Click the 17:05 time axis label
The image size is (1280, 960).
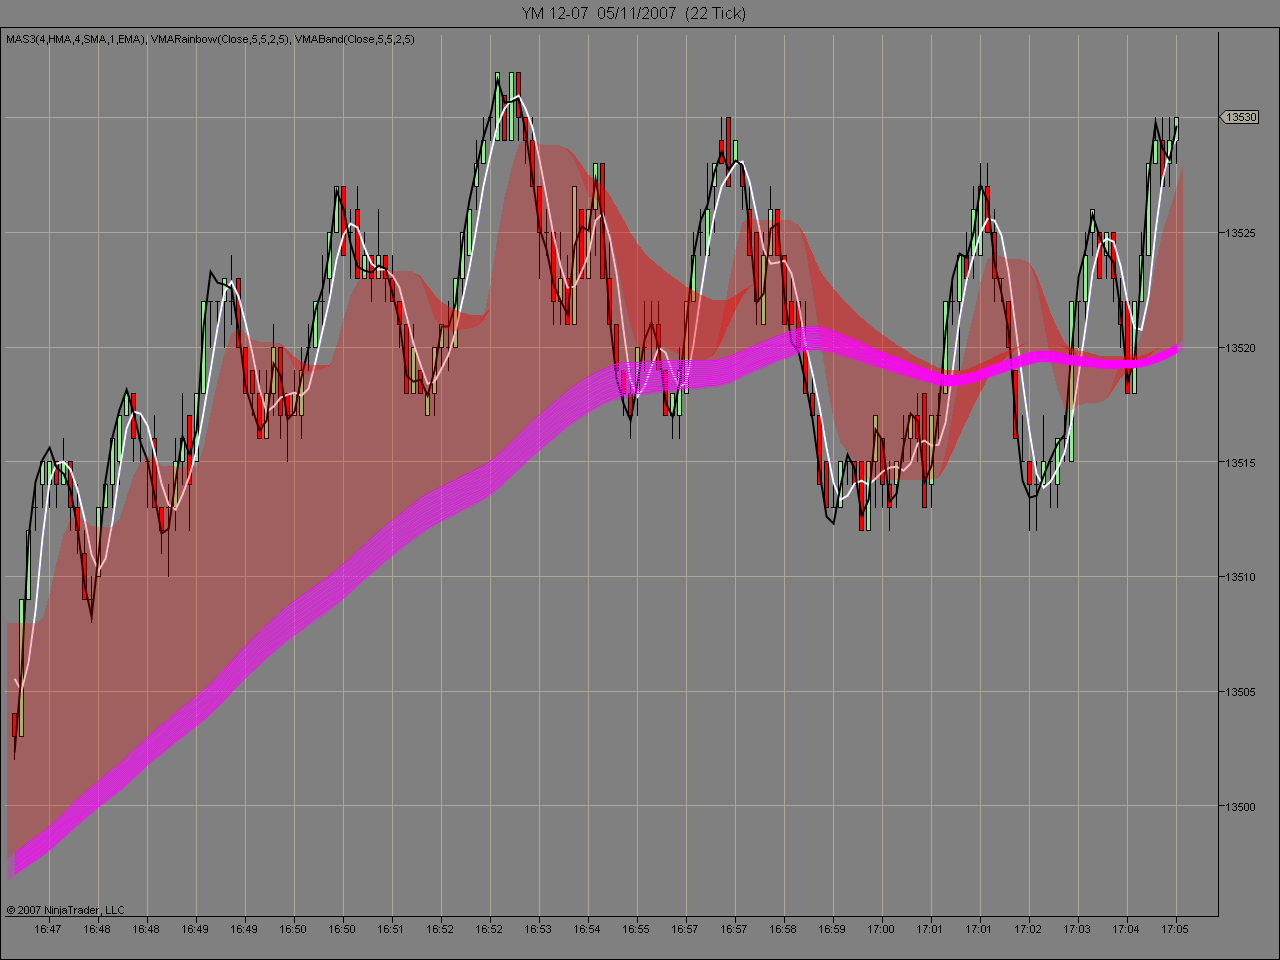1175,929
